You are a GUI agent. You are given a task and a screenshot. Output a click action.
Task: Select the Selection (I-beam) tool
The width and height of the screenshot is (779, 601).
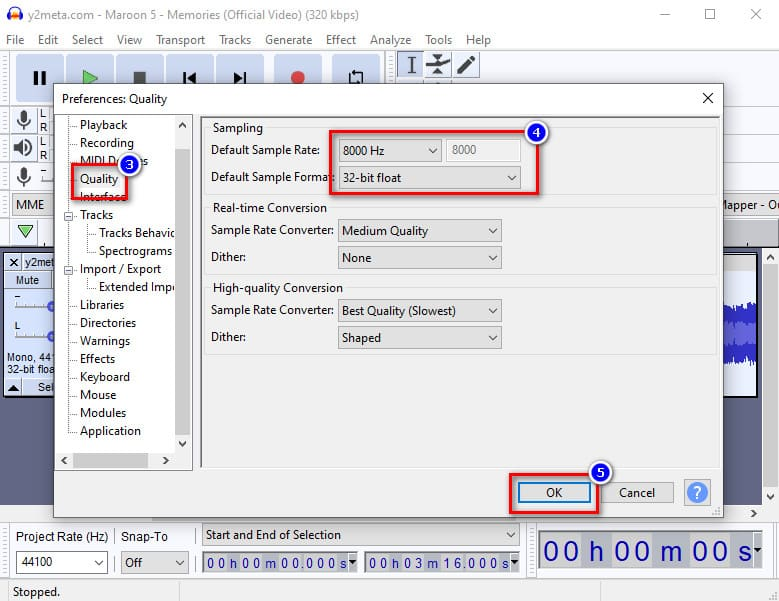click(x=410, y=65)
